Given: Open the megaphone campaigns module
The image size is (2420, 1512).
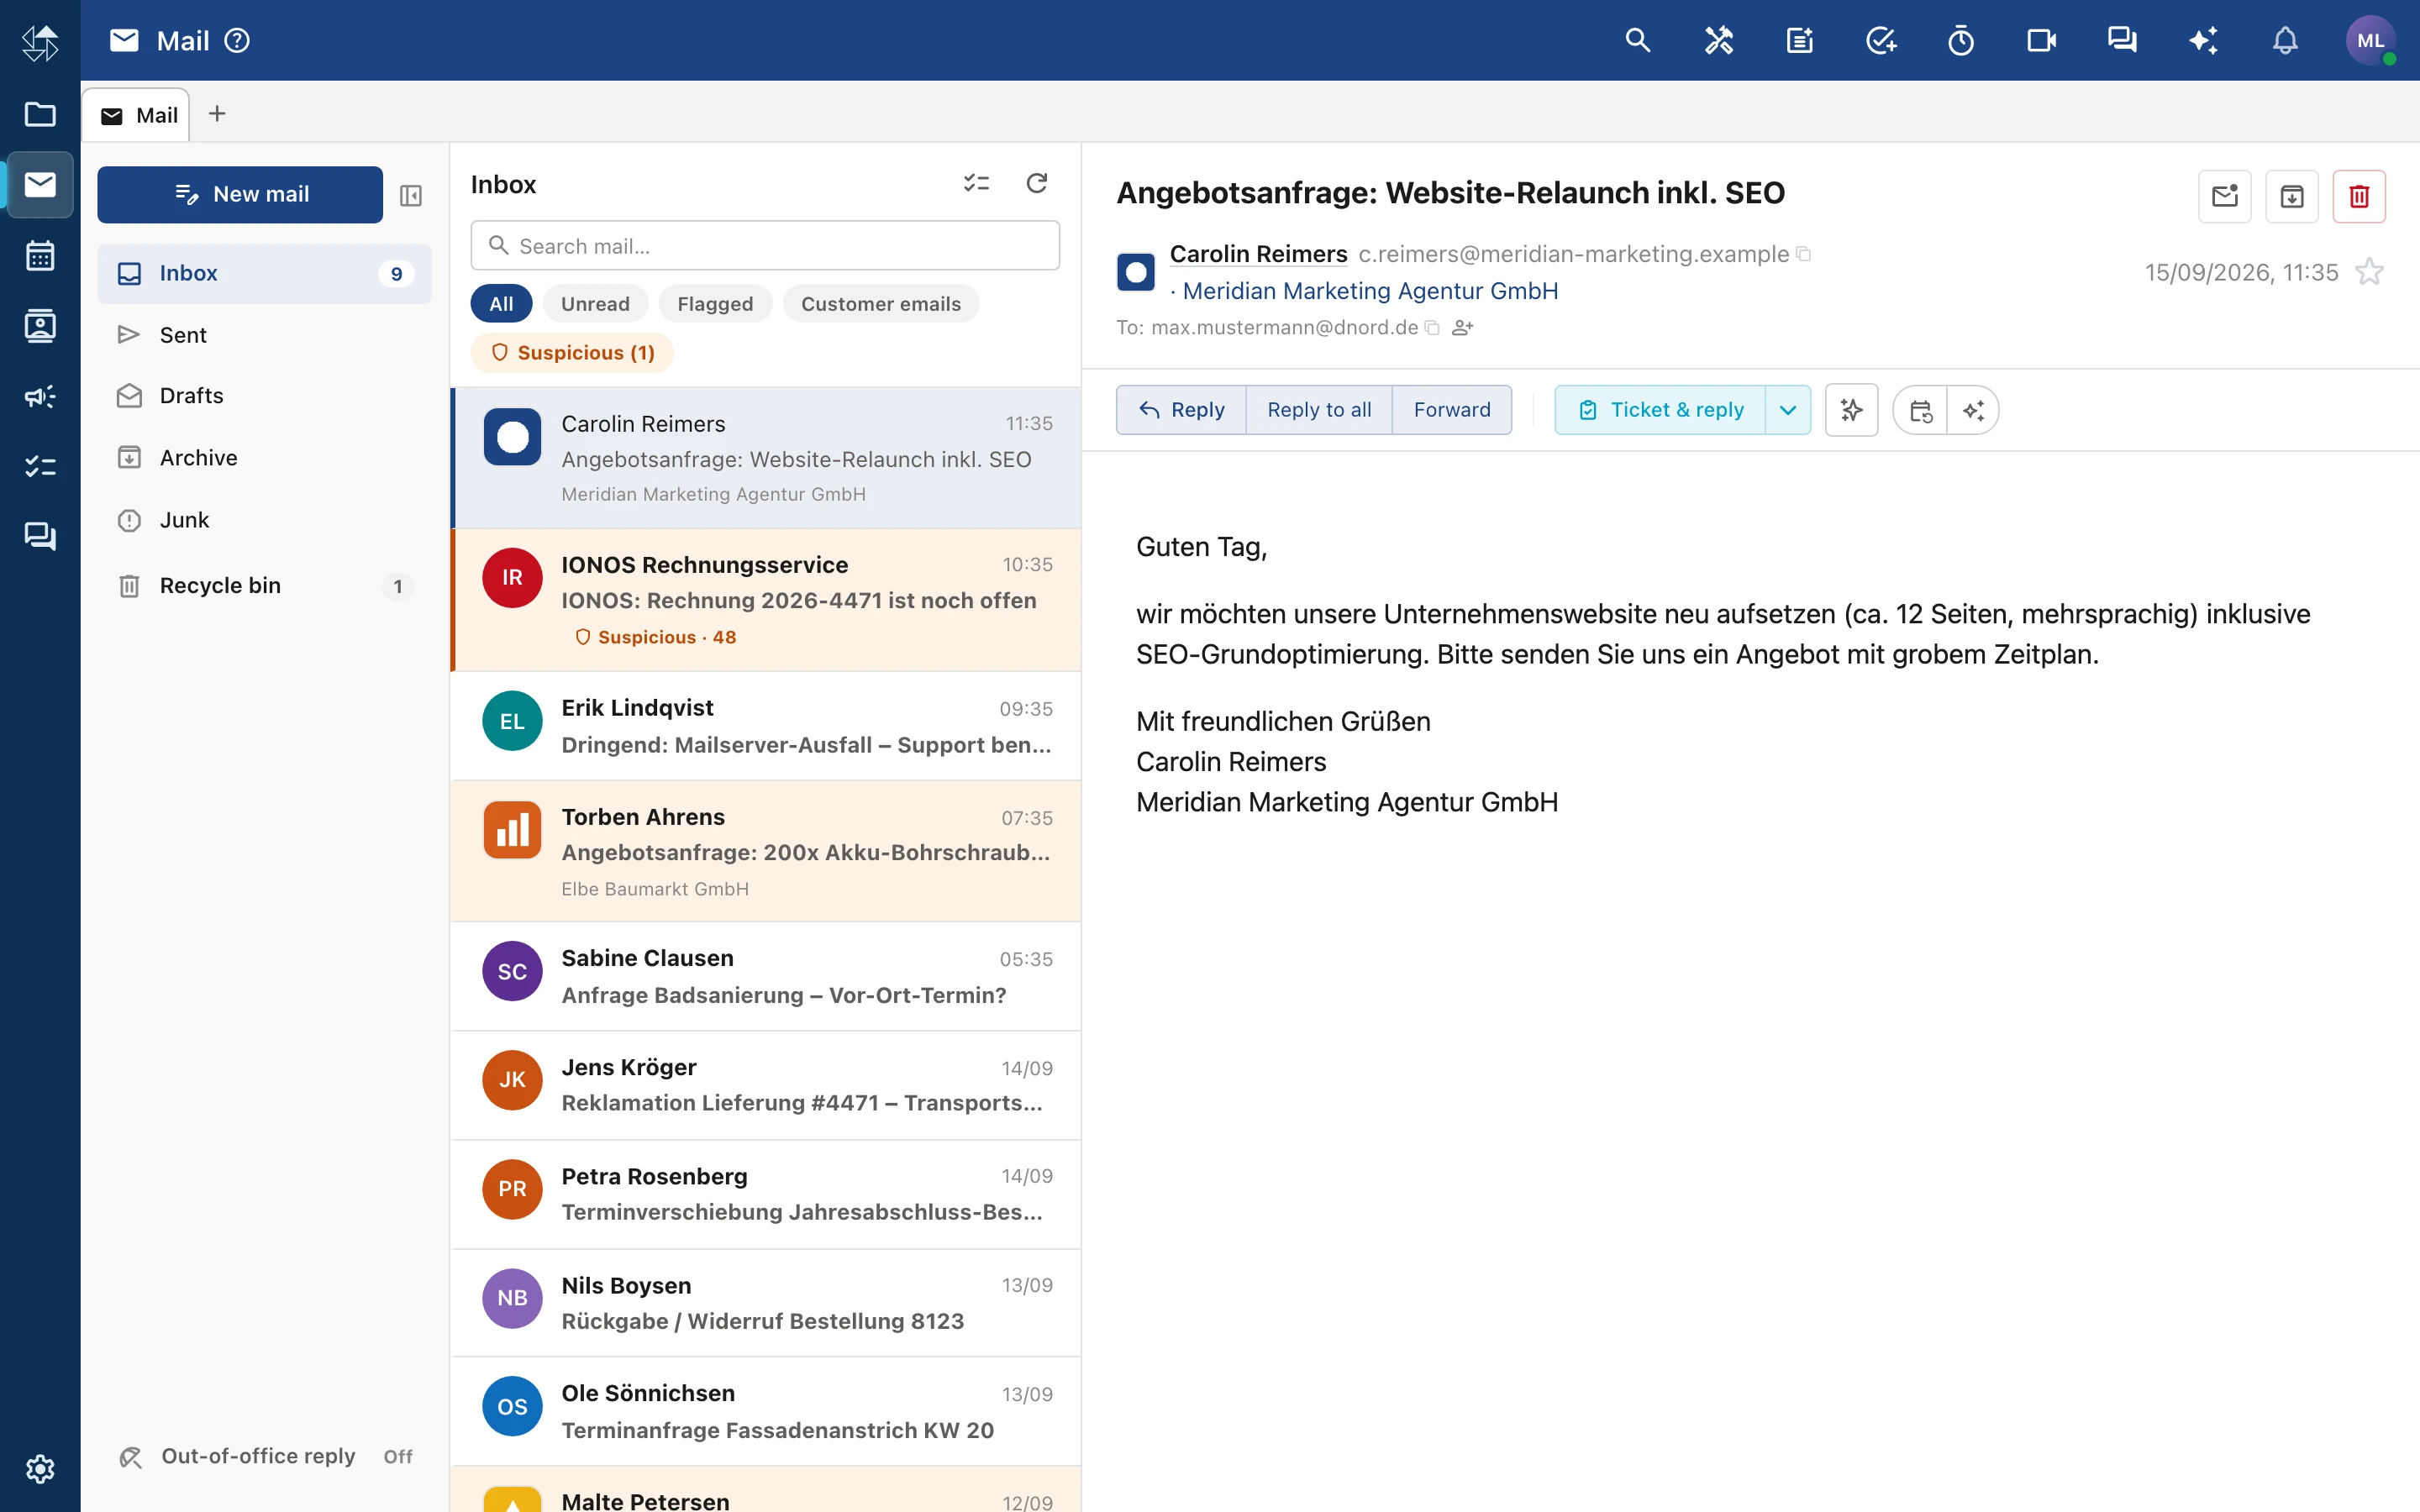Looking at the screenshot, I should (x=40, y=396).
